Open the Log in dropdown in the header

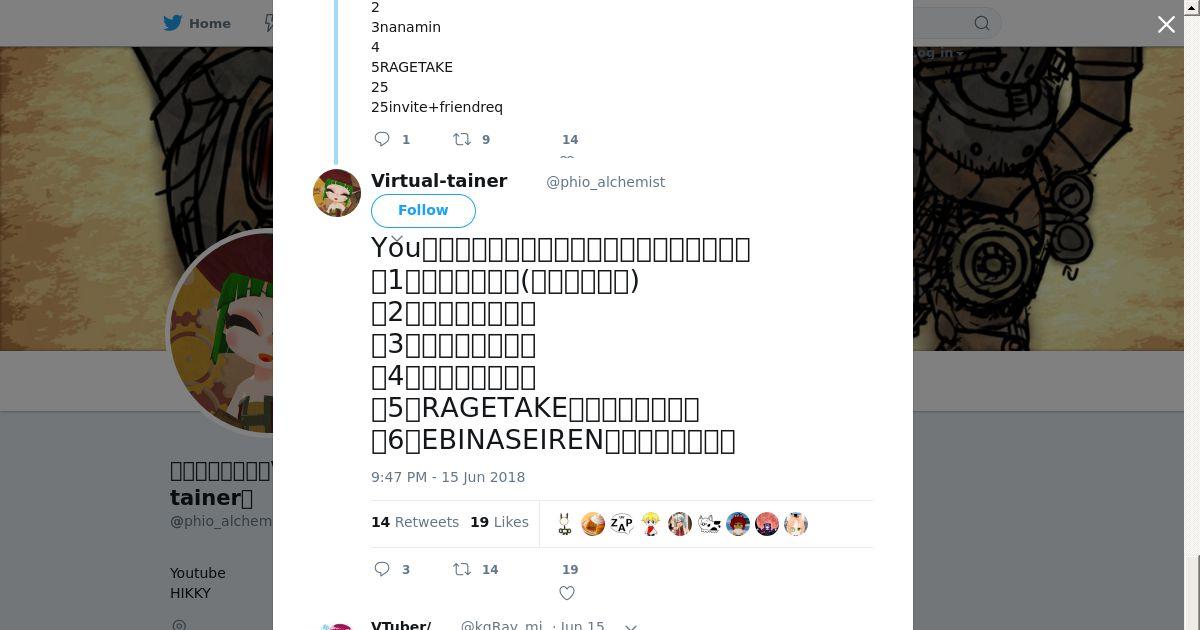pos(940,53)
